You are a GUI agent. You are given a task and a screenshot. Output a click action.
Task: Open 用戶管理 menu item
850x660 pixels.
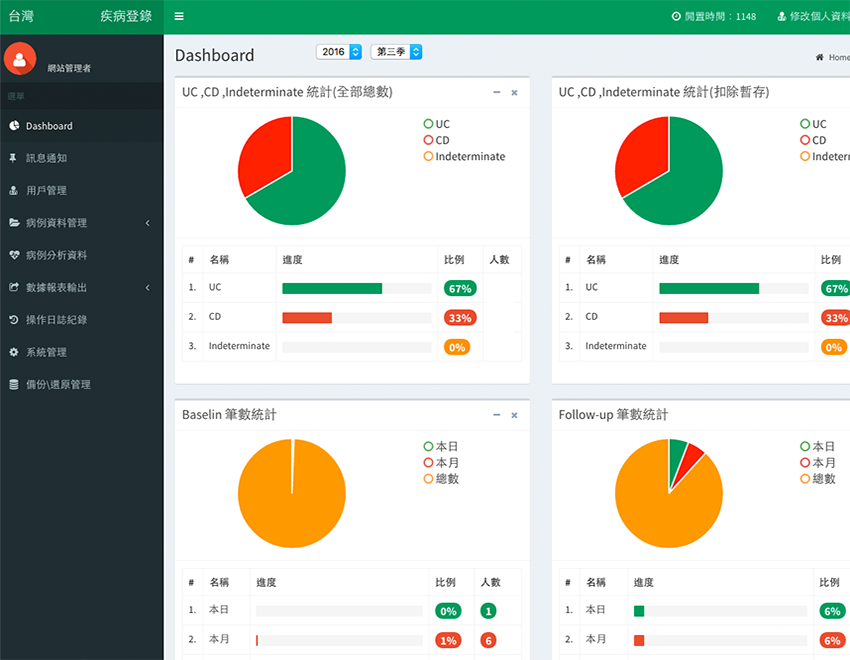(82, 190)
